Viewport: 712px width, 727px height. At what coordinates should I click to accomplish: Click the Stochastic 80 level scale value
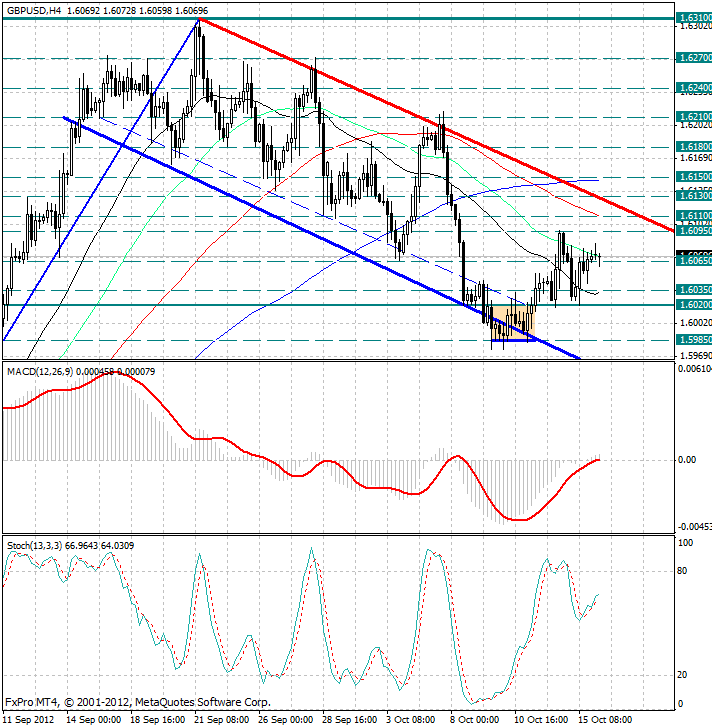point(682,571)
